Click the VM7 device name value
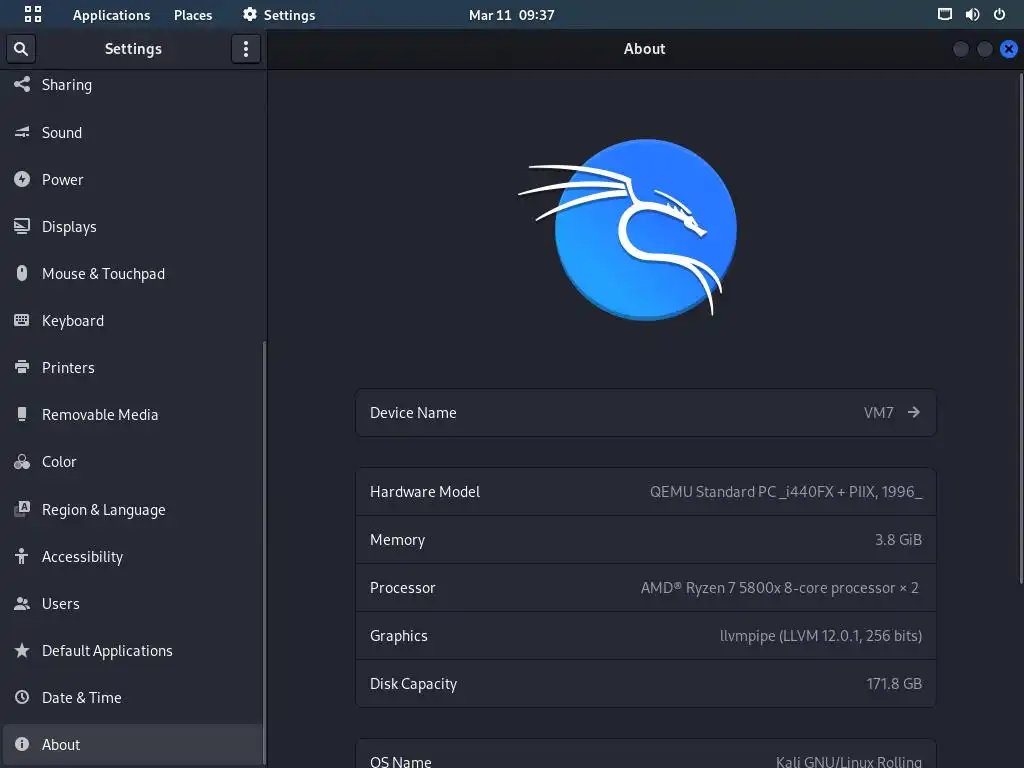Screen dimensions: 1024x768 (878, 413)
